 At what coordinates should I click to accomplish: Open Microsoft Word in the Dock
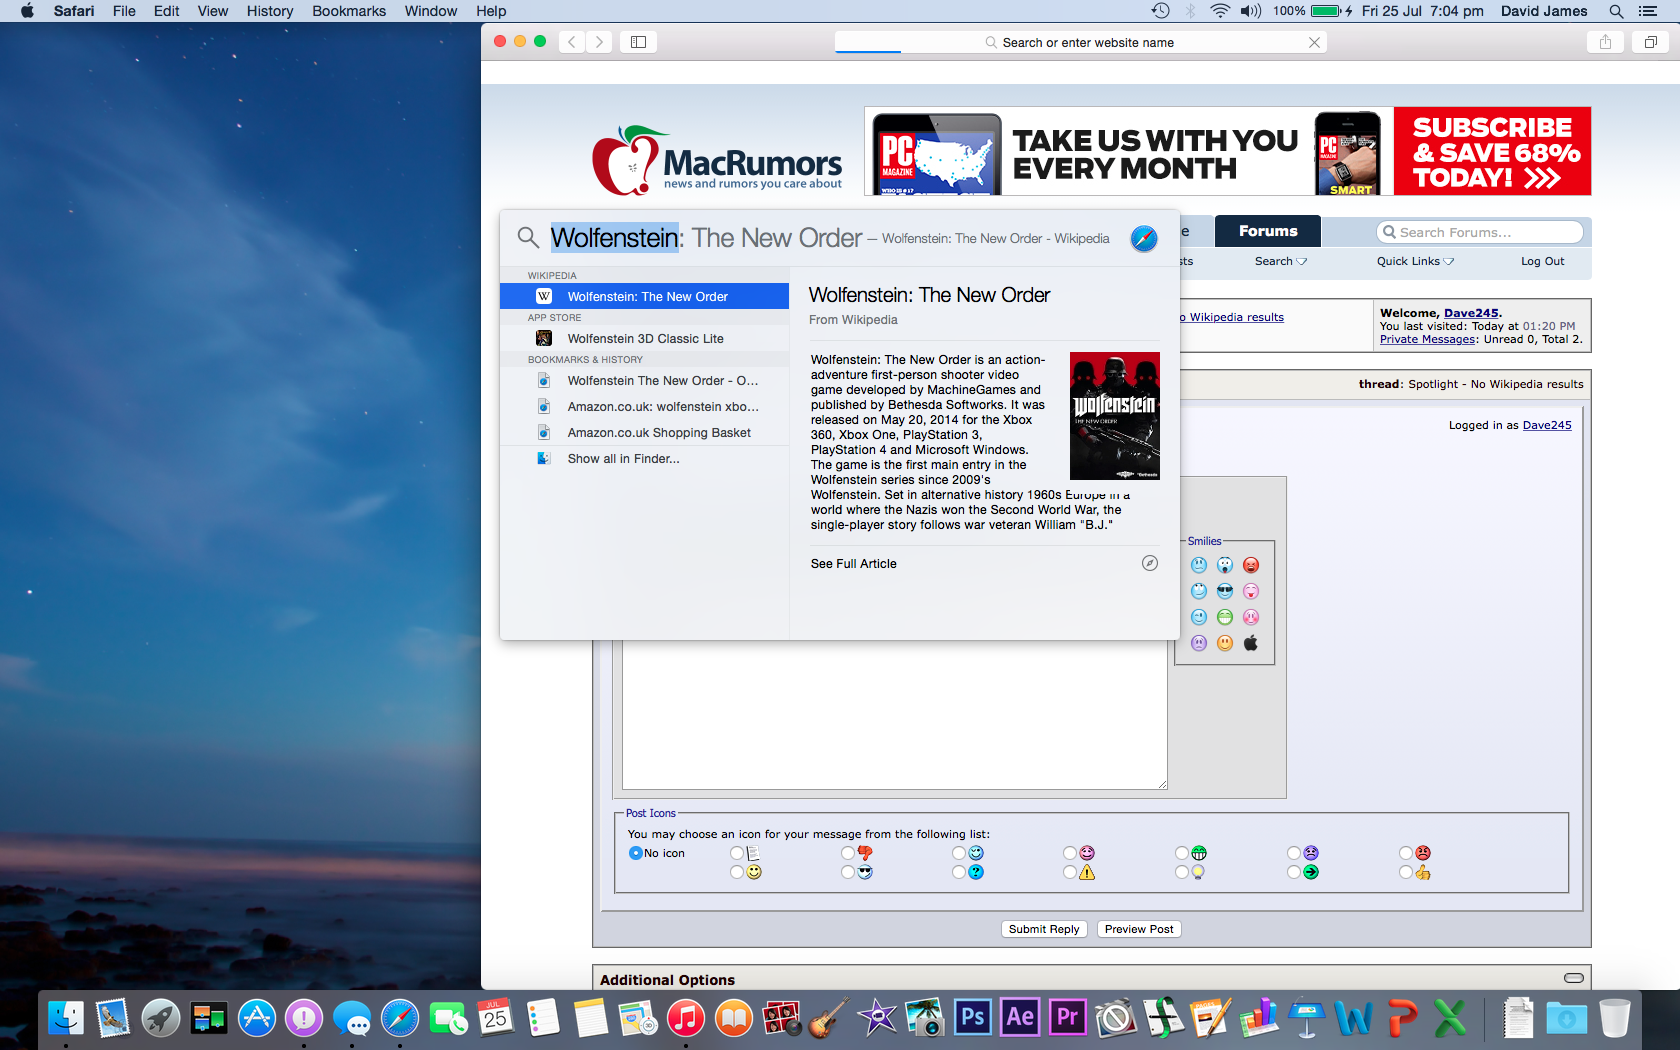1353,1018
